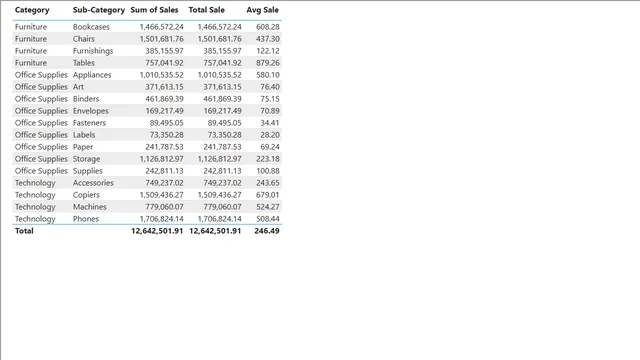The image size is (640, 360).
Task: Select Avg Sale value 243.65
Action: tap(268, 183)
